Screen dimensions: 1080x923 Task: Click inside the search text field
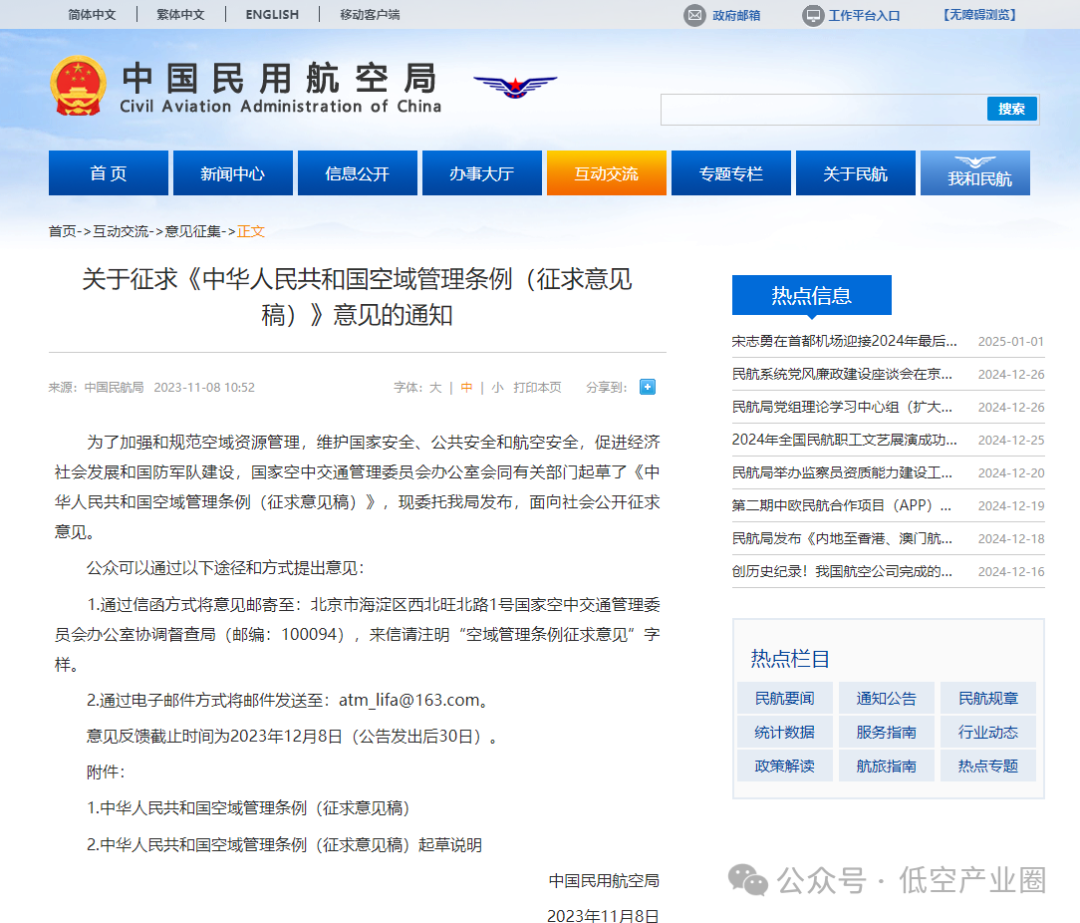[822, 109]
